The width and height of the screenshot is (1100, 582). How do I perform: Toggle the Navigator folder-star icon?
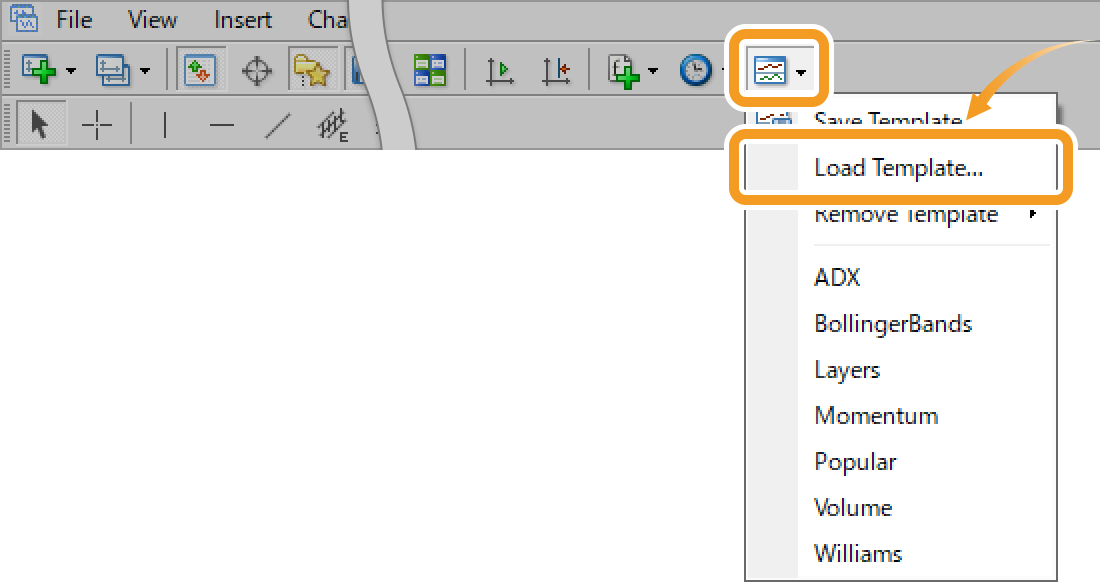(311, 69)
